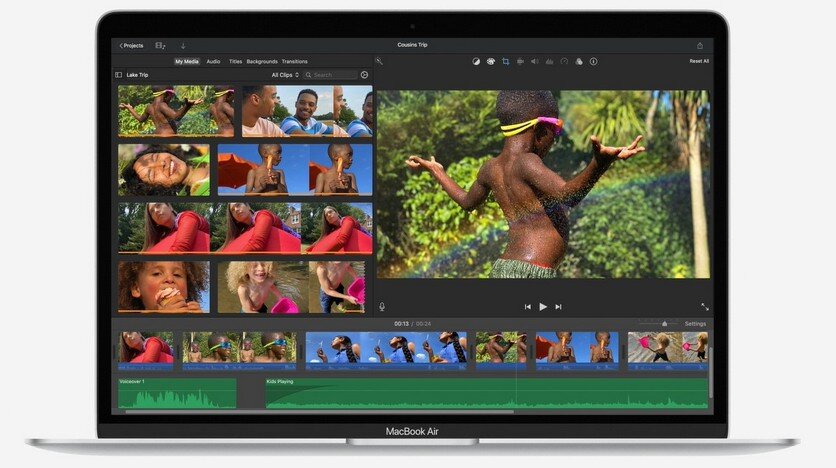Select boy with popsicle browser clip
Image resolution: width=836 pixels, height=468 pixels.
(x=295, y=170)
